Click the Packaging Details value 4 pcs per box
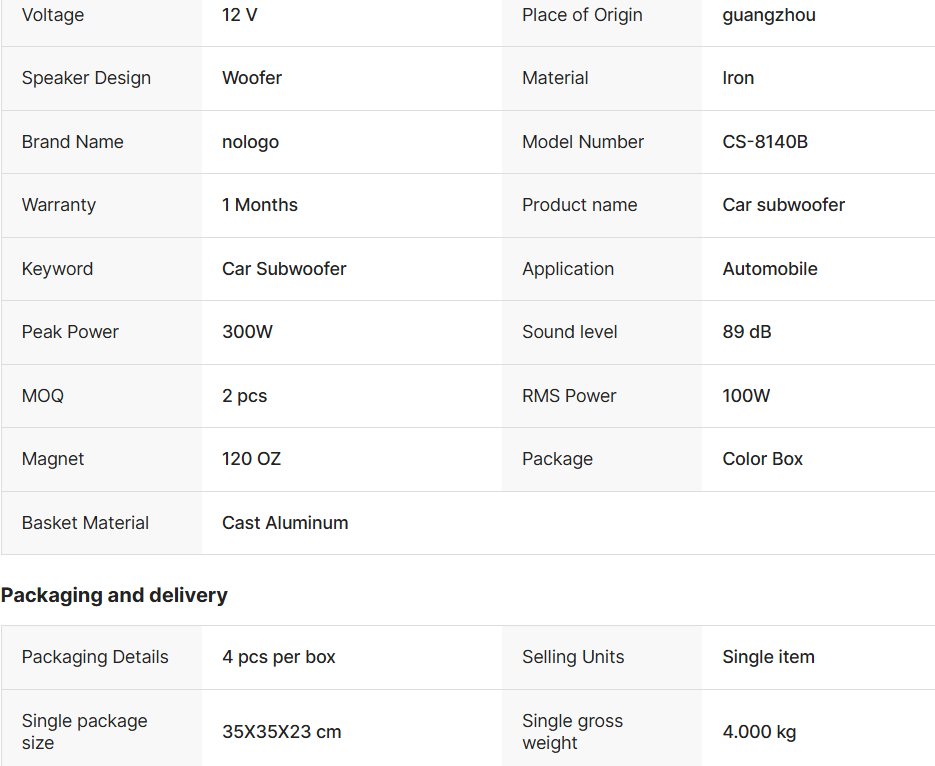Screen dimensions: 935x766 click(279, 657)
